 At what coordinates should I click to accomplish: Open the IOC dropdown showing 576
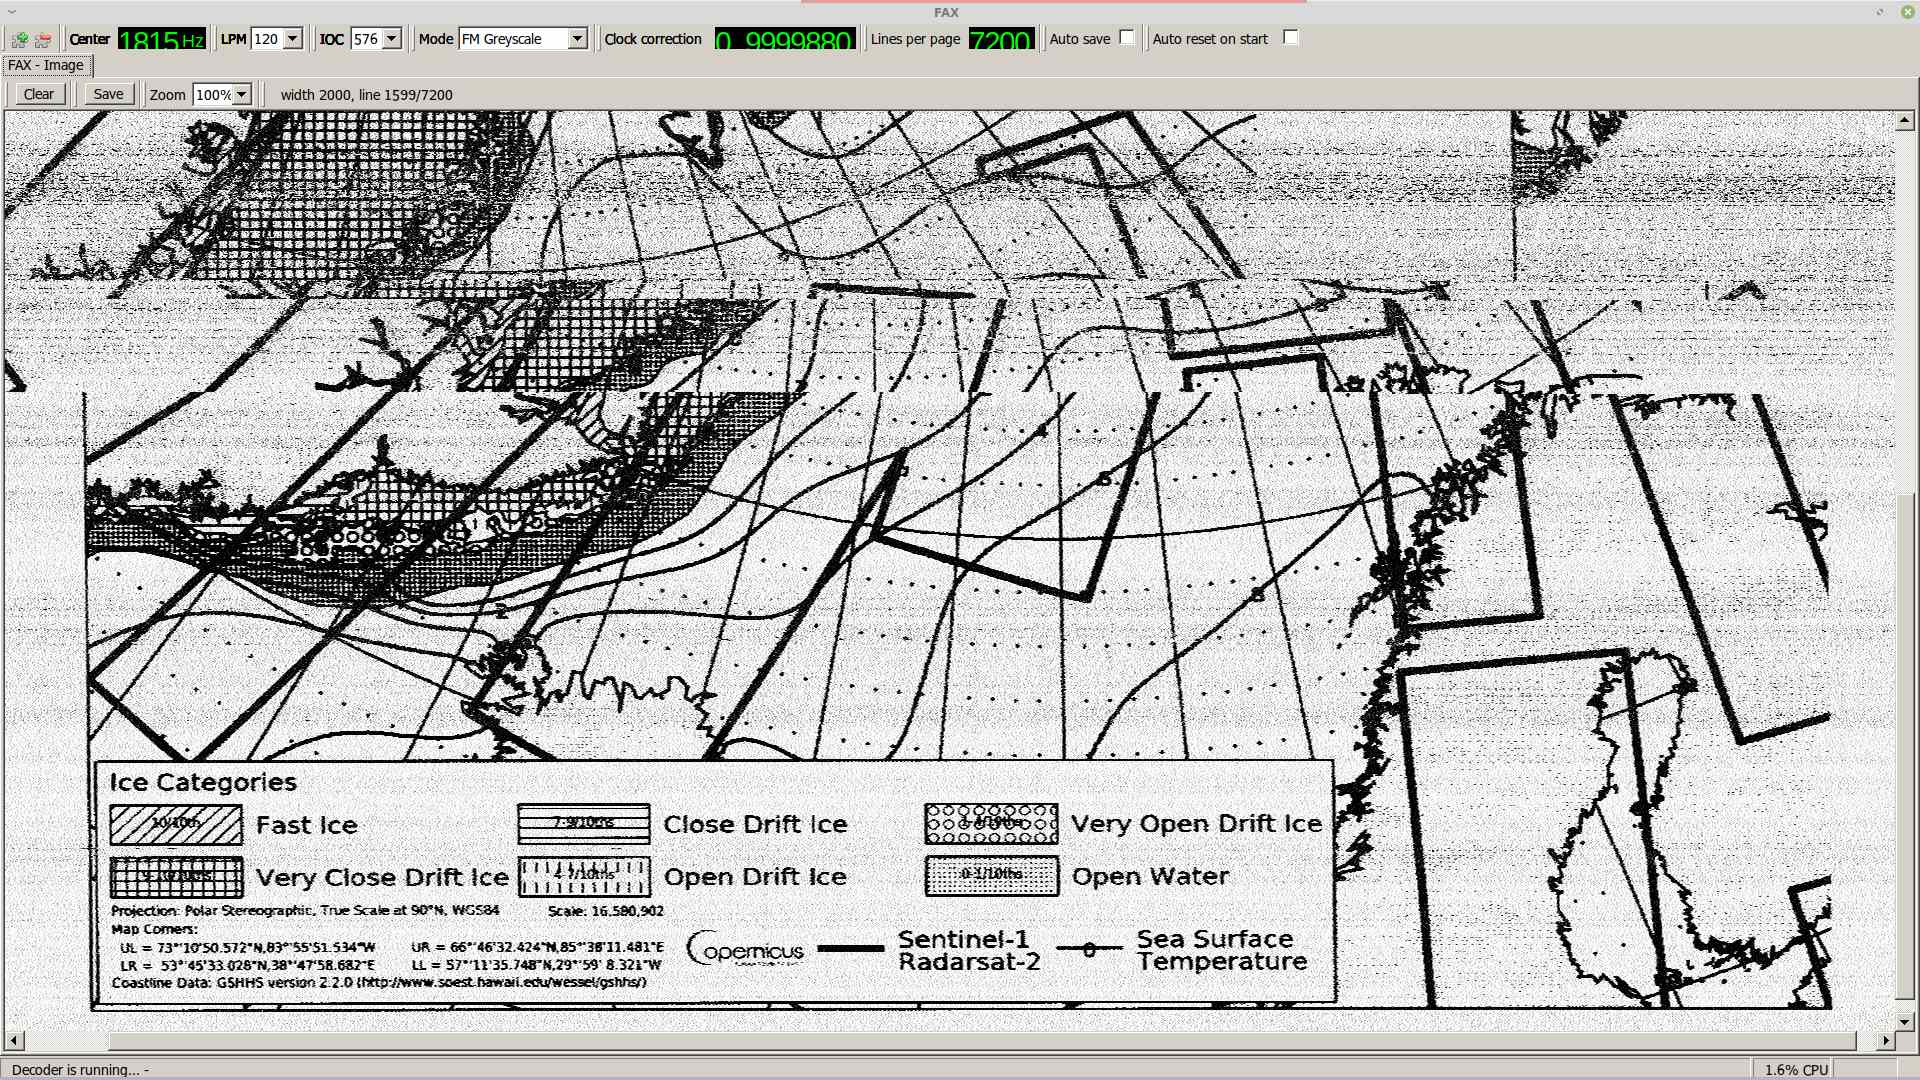[x=392, y=39]
